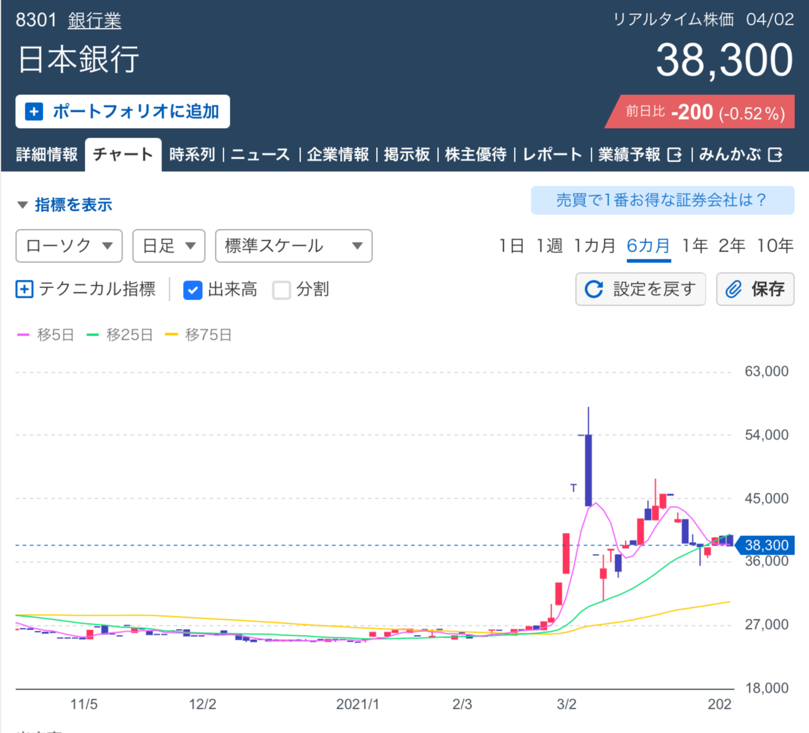The width and height of the screenshot is (809, 733).
Task: Click the 銀行業 sector link
Action: click(95, 21)
